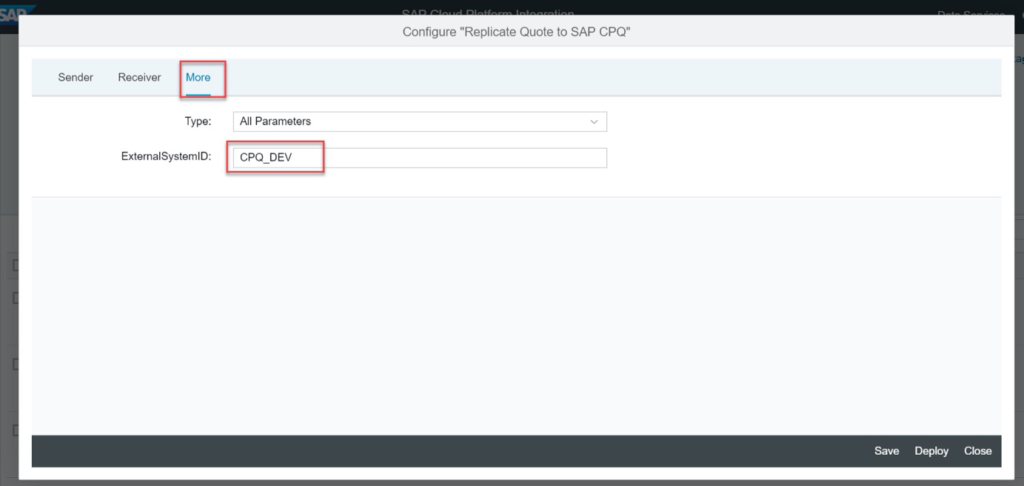The image size is (1024, 486).
Task: Click the Save button
Action: pyautogui.click(x=886, y=451)
